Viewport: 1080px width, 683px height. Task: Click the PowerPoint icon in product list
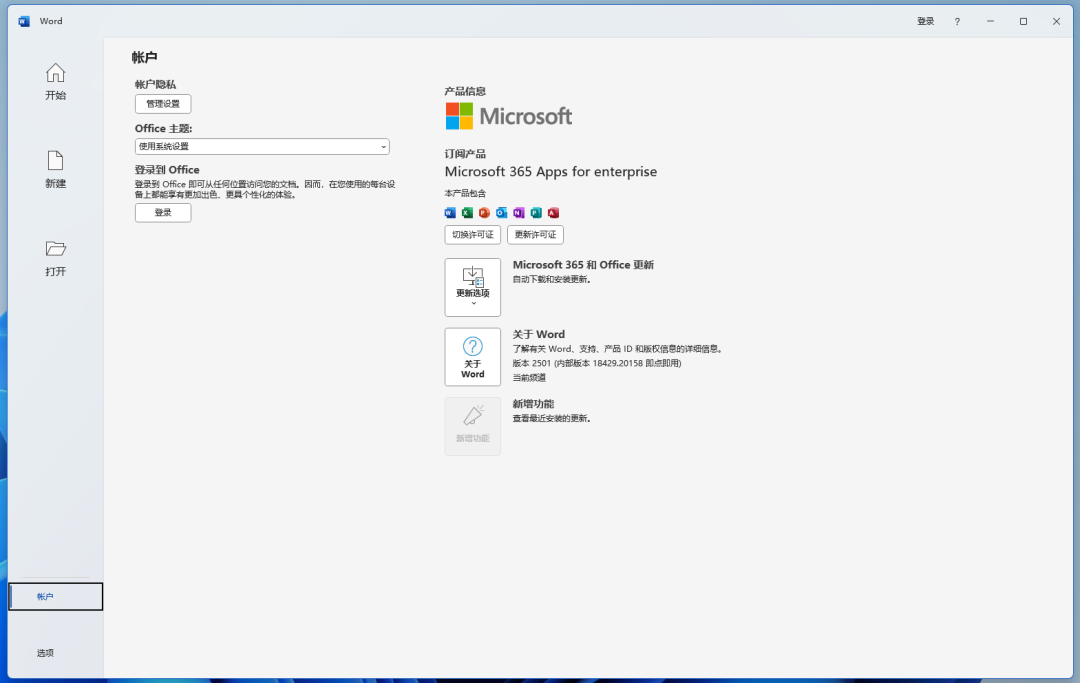click(484, 213)
